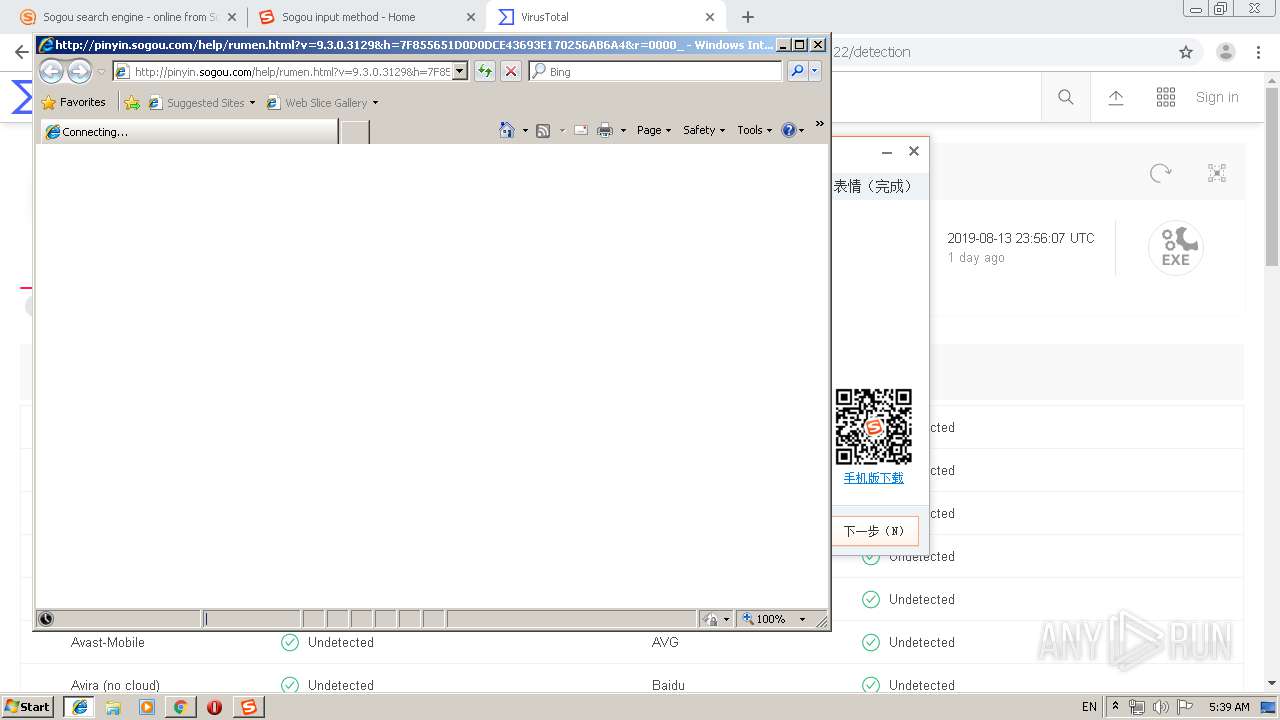Click the taskbar clock showing 5:39 AM
This screenshot has height=720, width=1280.
[x=1229, y=707]
